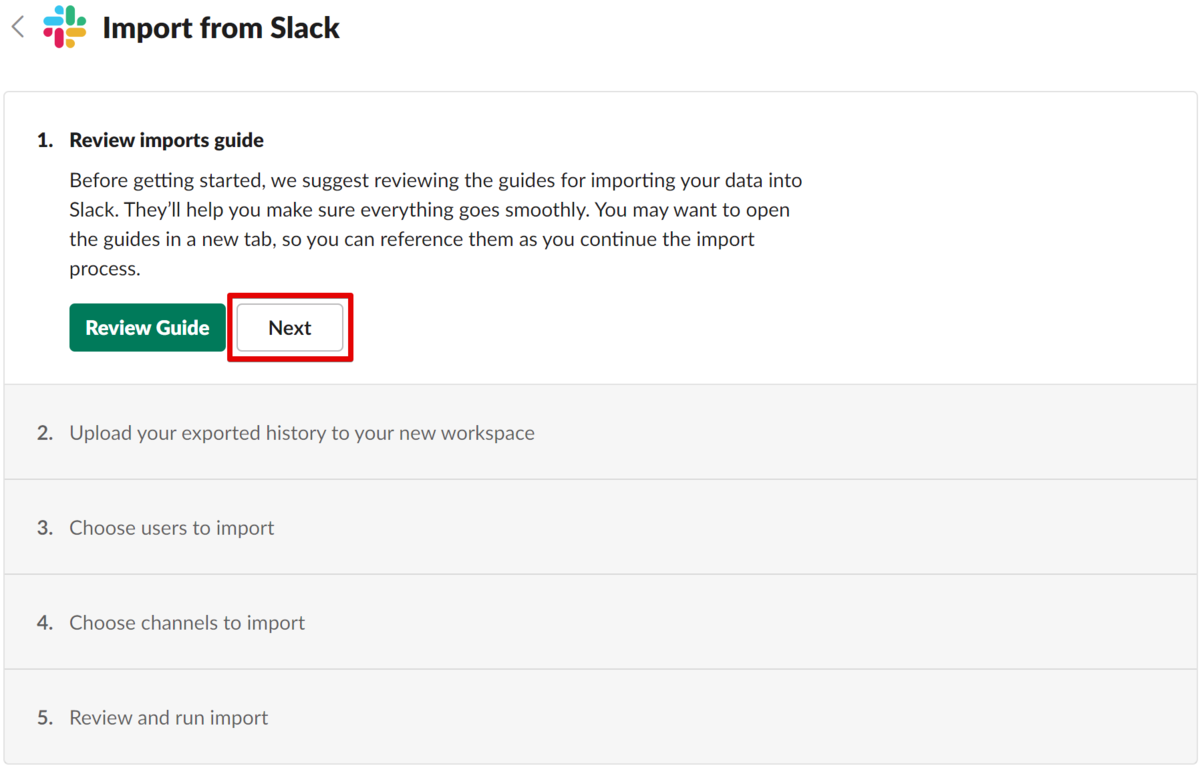Click step number 3 marker
This screenshot has height=768, width=1200.
click(x=45, y=528)
